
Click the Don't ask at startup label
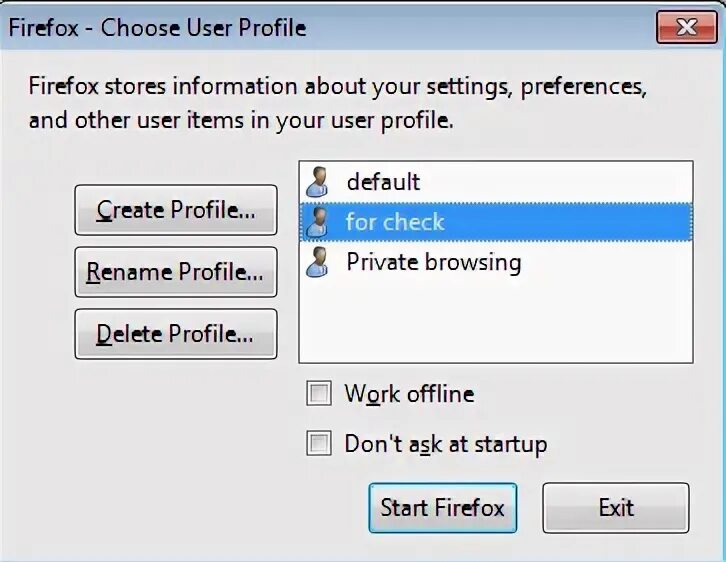point(445,444)
